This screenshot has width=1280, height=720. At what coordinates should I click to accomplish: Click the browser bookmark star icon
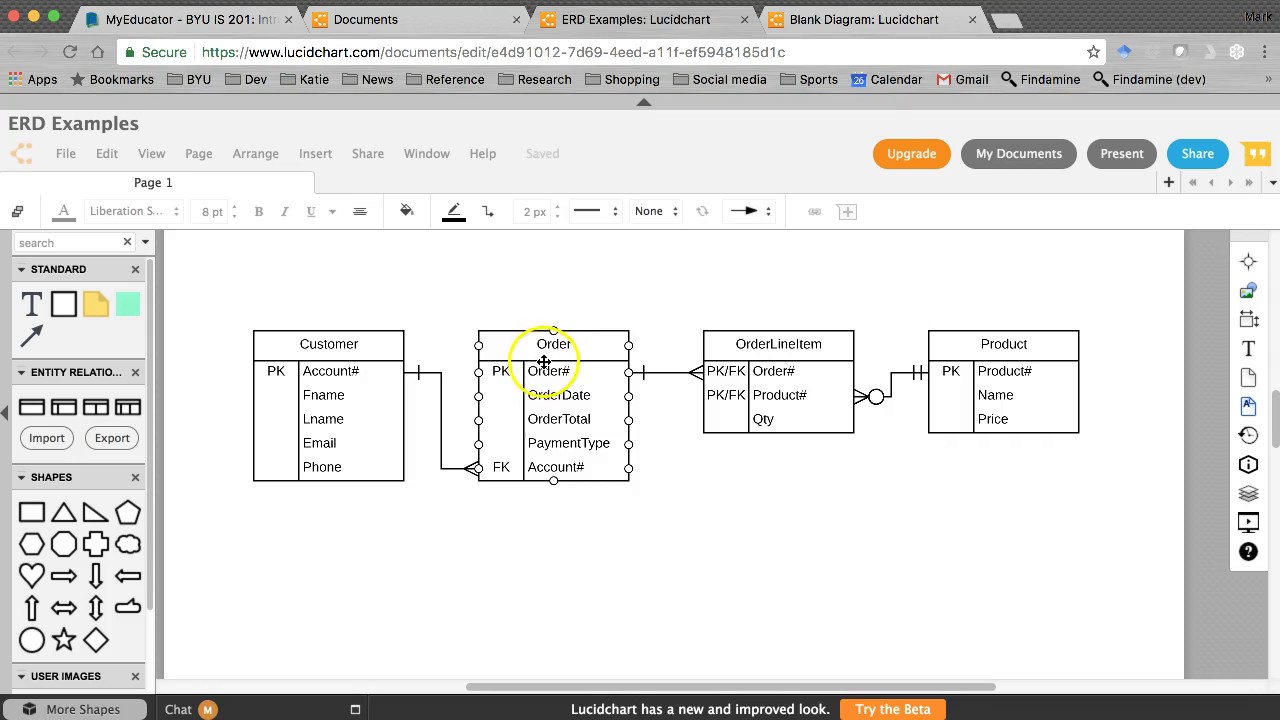[x=1093, y=52]
